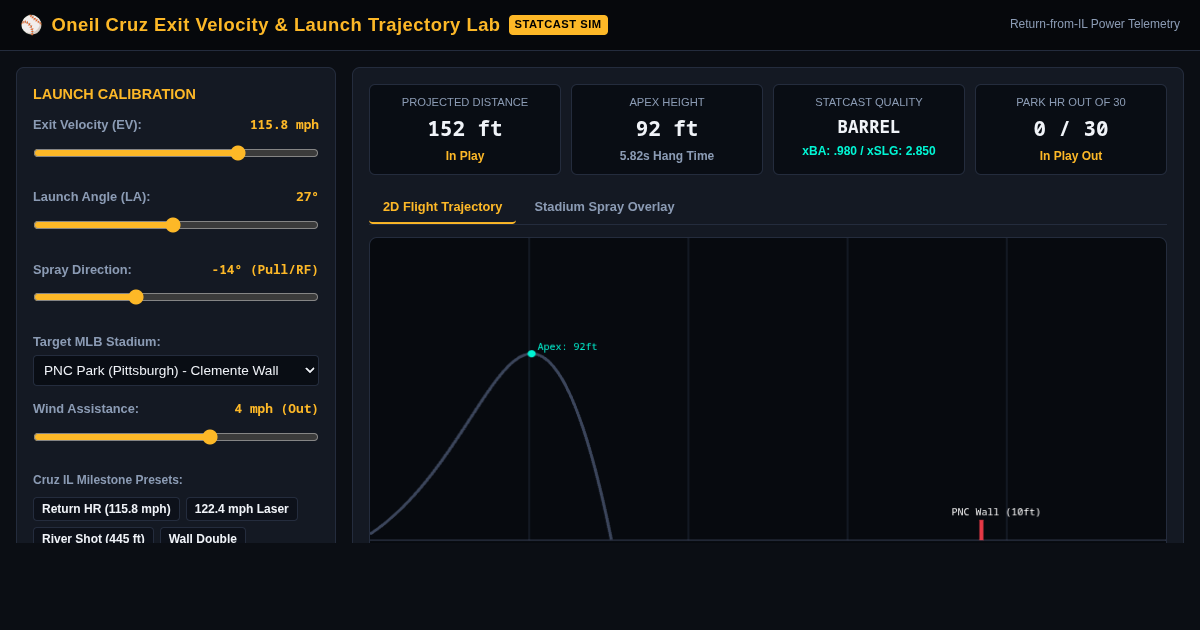Click the 115.8 mph exit velocity readout
Screen dimensions: 1200x630
pos(284,125)
